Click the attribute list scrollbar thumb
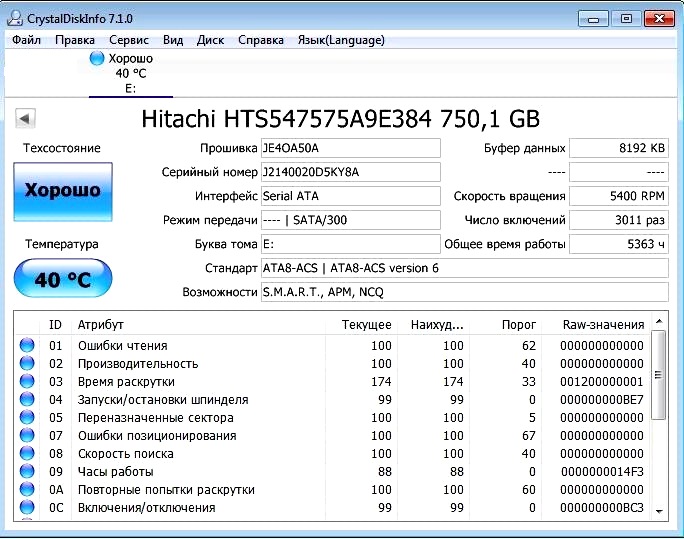Viewport: 684px width, 539px height. click(x=659, y=375)
